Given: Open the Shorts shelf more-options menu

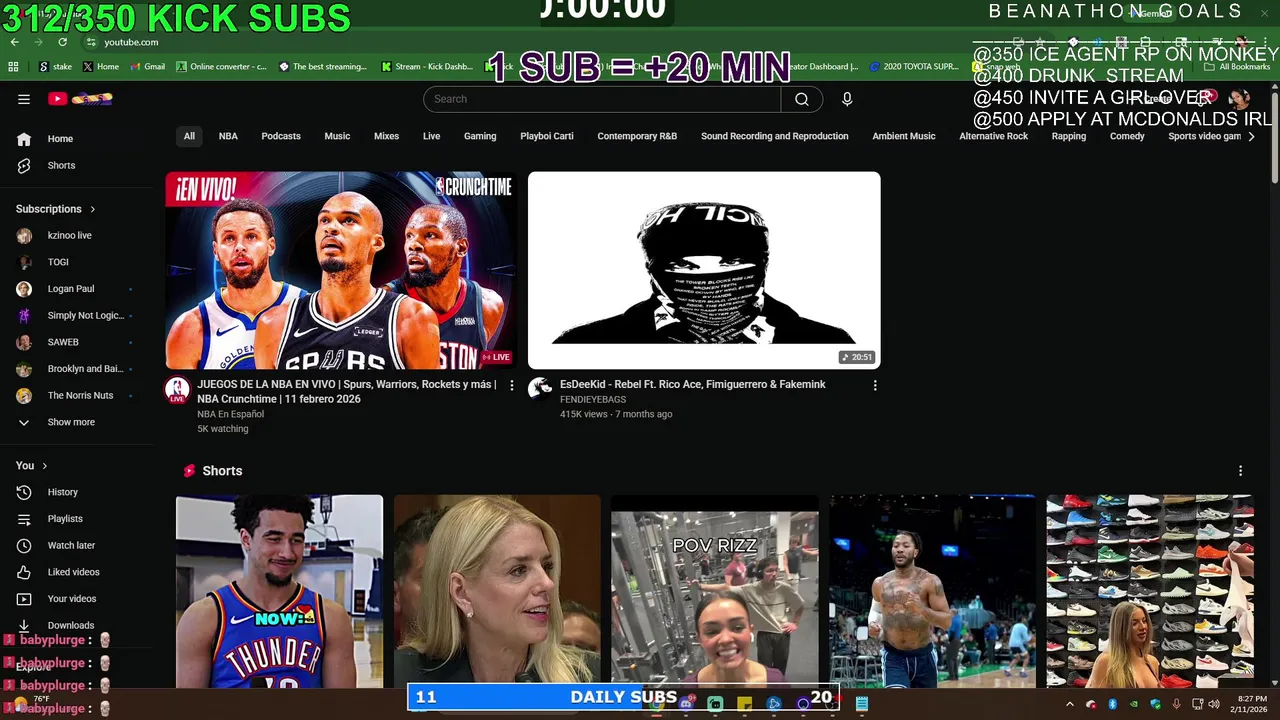Looking at the screenshot, I should click(1240, 471).
